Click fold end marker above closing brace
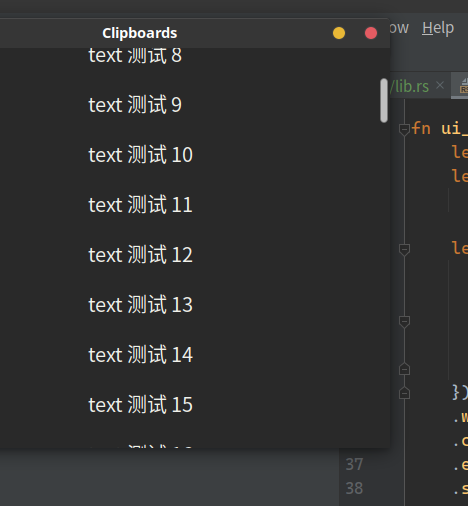Viewport: 468px width, 506px height. pos(404,369)
